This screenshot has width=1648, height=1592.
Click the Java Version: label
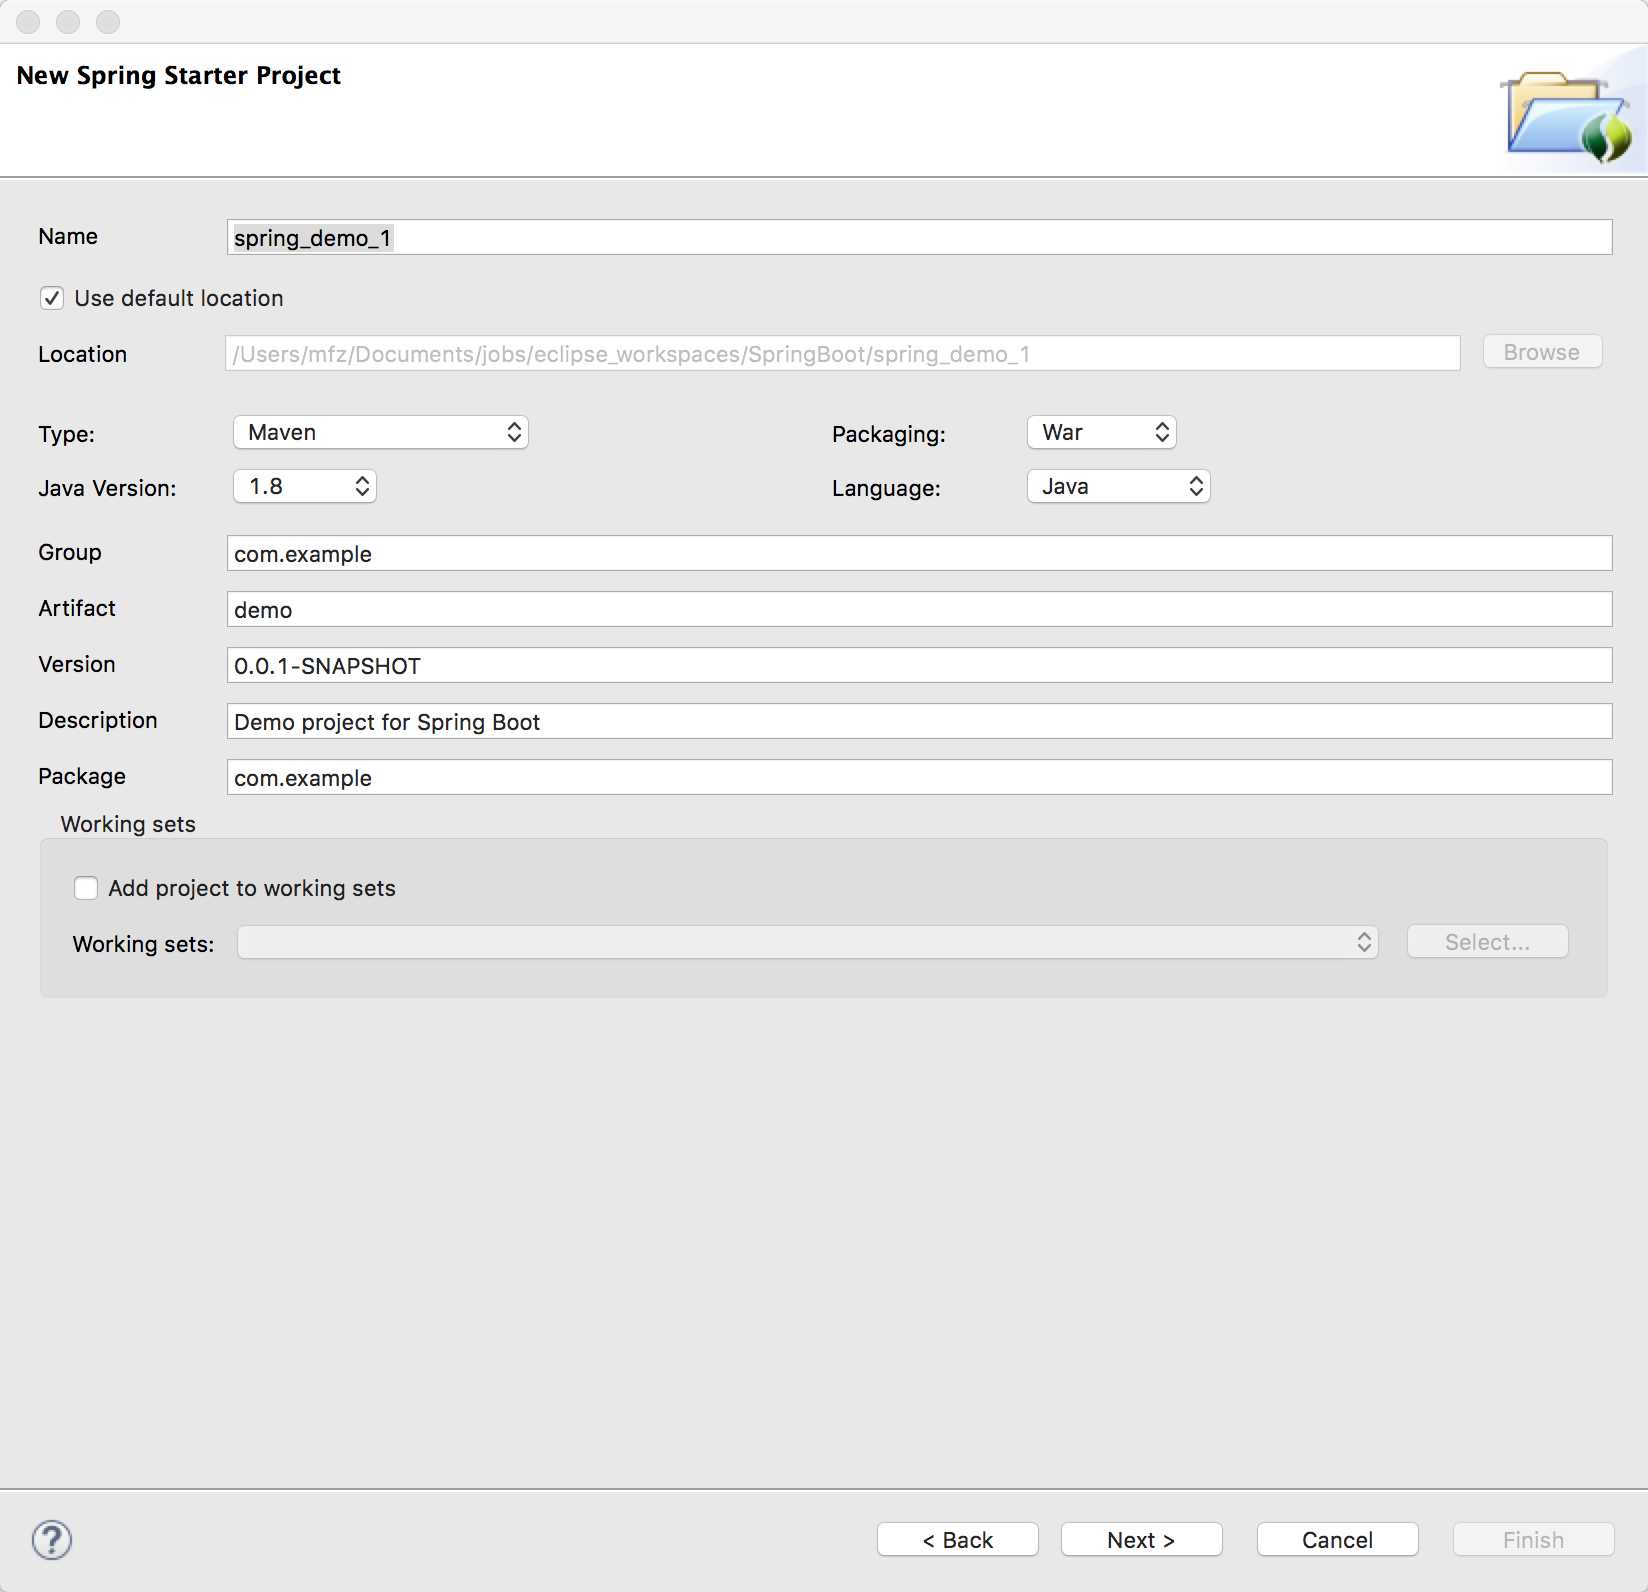[x=107, y=488]
